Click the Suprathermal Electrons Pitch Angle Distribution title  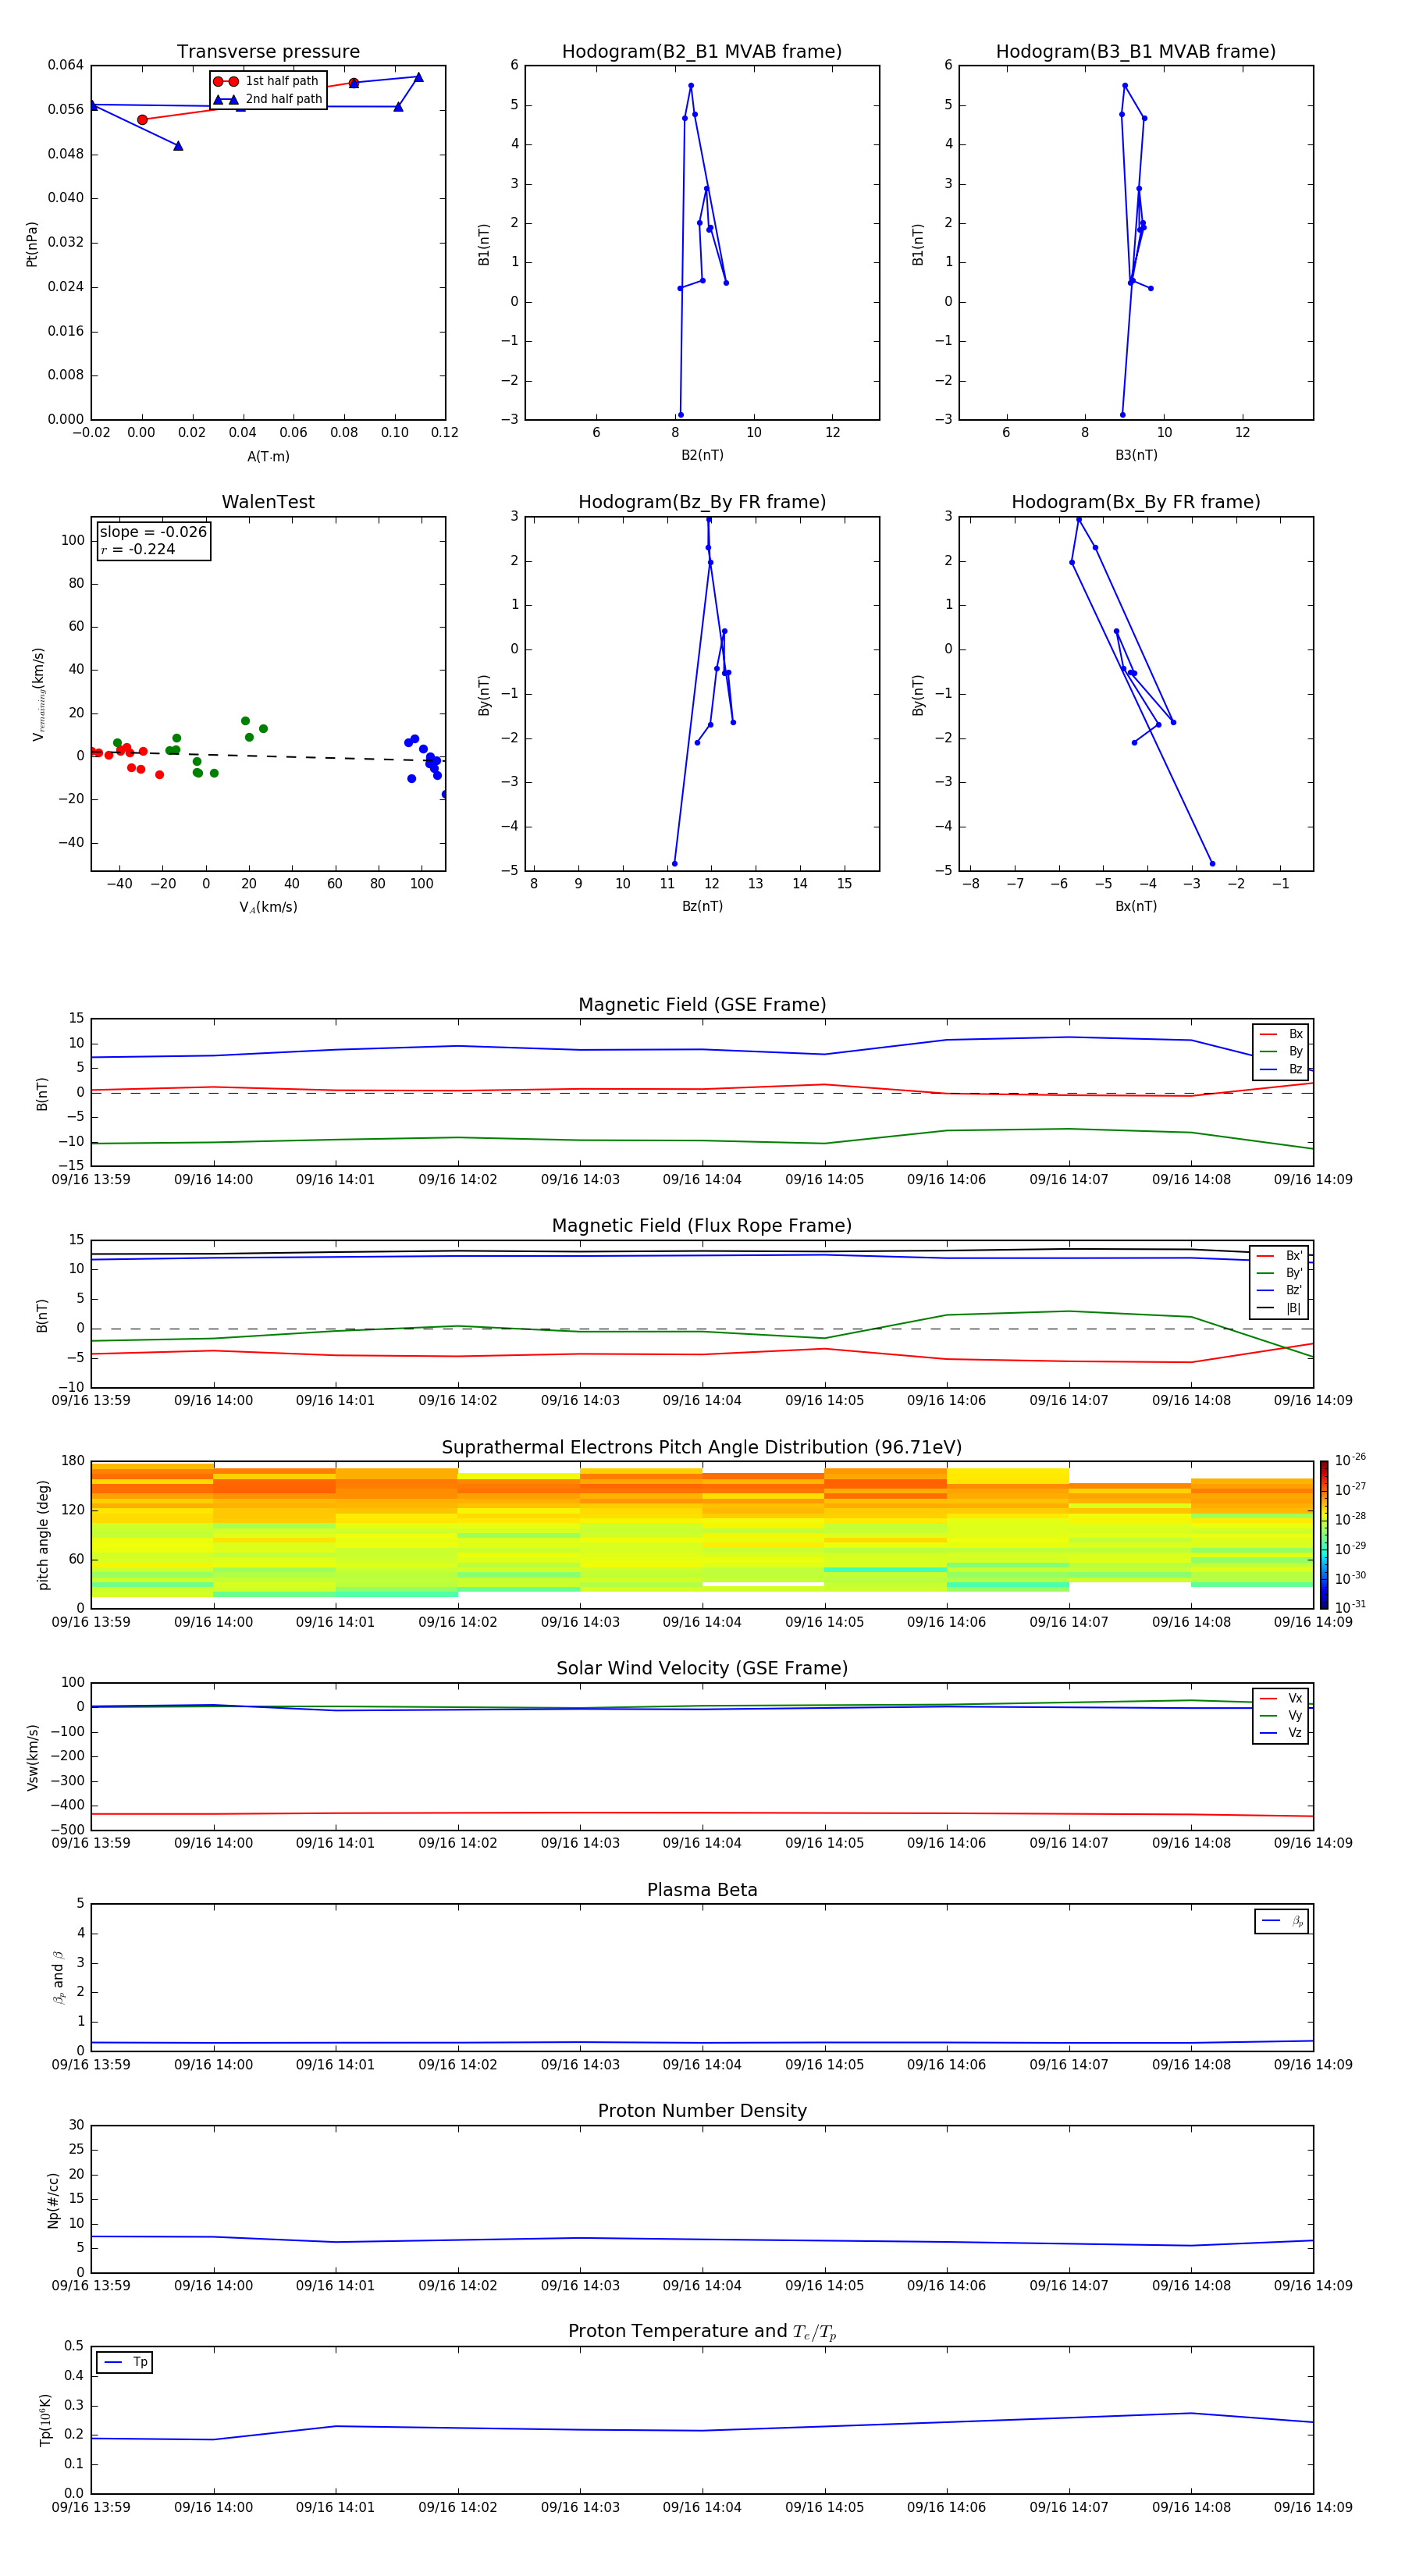(x=702, y=1448)
